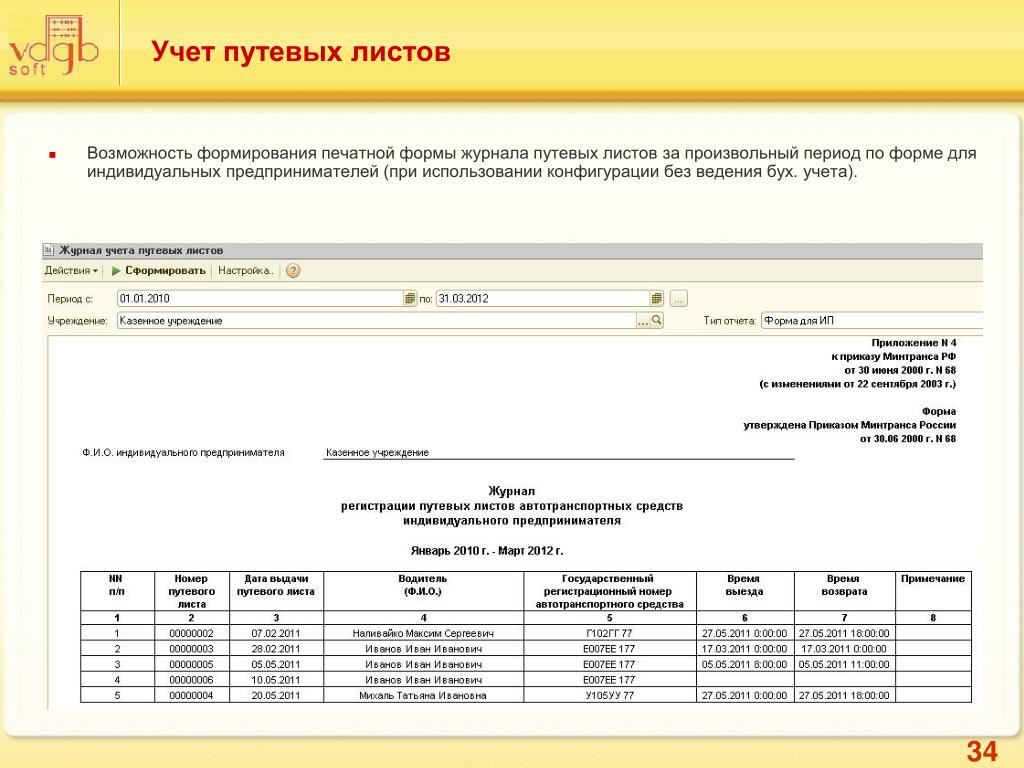The width and height of the screenshot is (1024, 768).
Task: Open the Тип отчета combo box
Action: click(872, 321)
